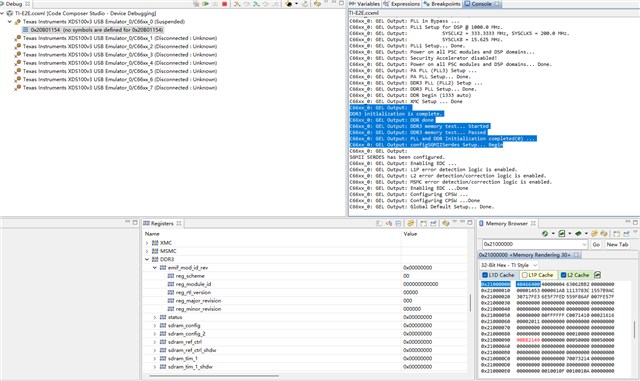
Task: Collapse emif_mod_id_rev register
Action: pos(155,268)
